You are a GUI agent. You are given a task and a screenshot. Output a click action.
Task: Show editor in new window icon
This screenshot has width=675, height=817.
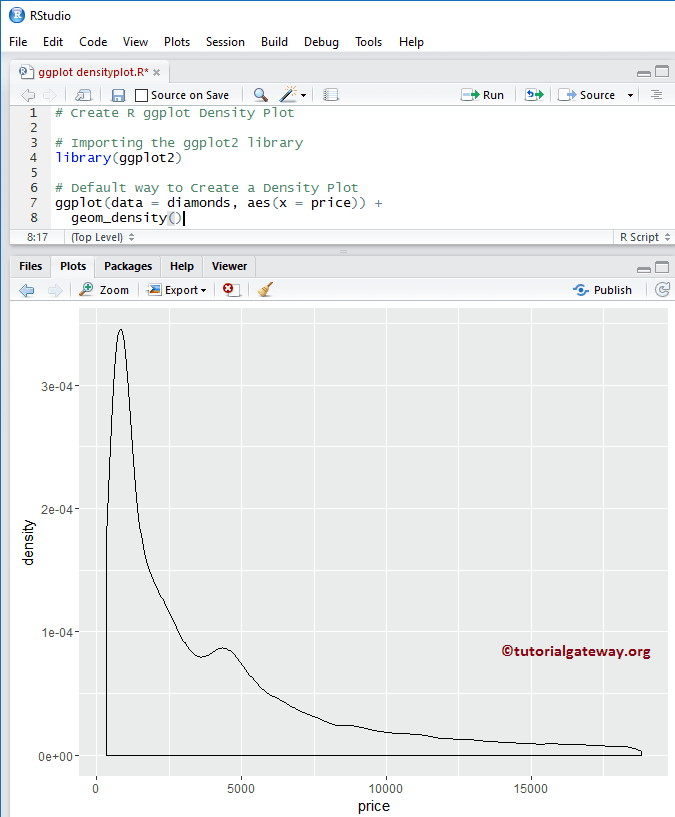click(x=83, y=95)
